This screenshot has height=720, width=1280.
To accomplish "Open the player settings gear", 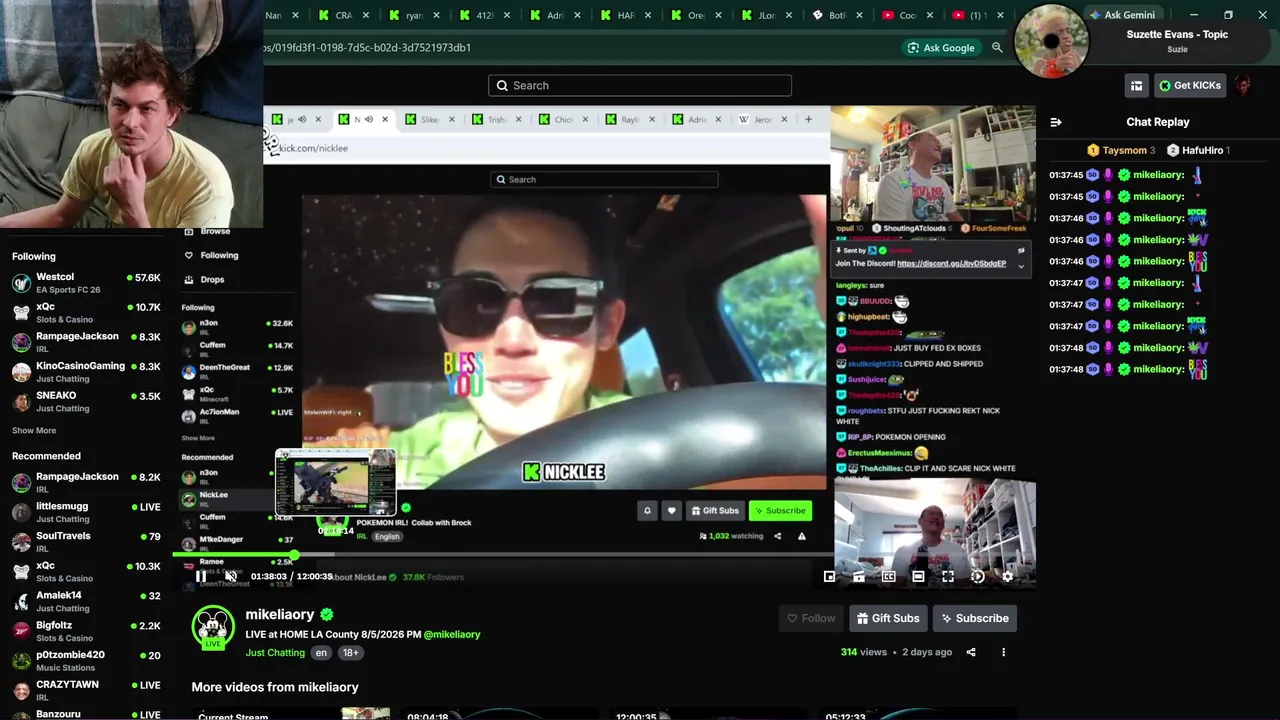I will point(1007,576).
